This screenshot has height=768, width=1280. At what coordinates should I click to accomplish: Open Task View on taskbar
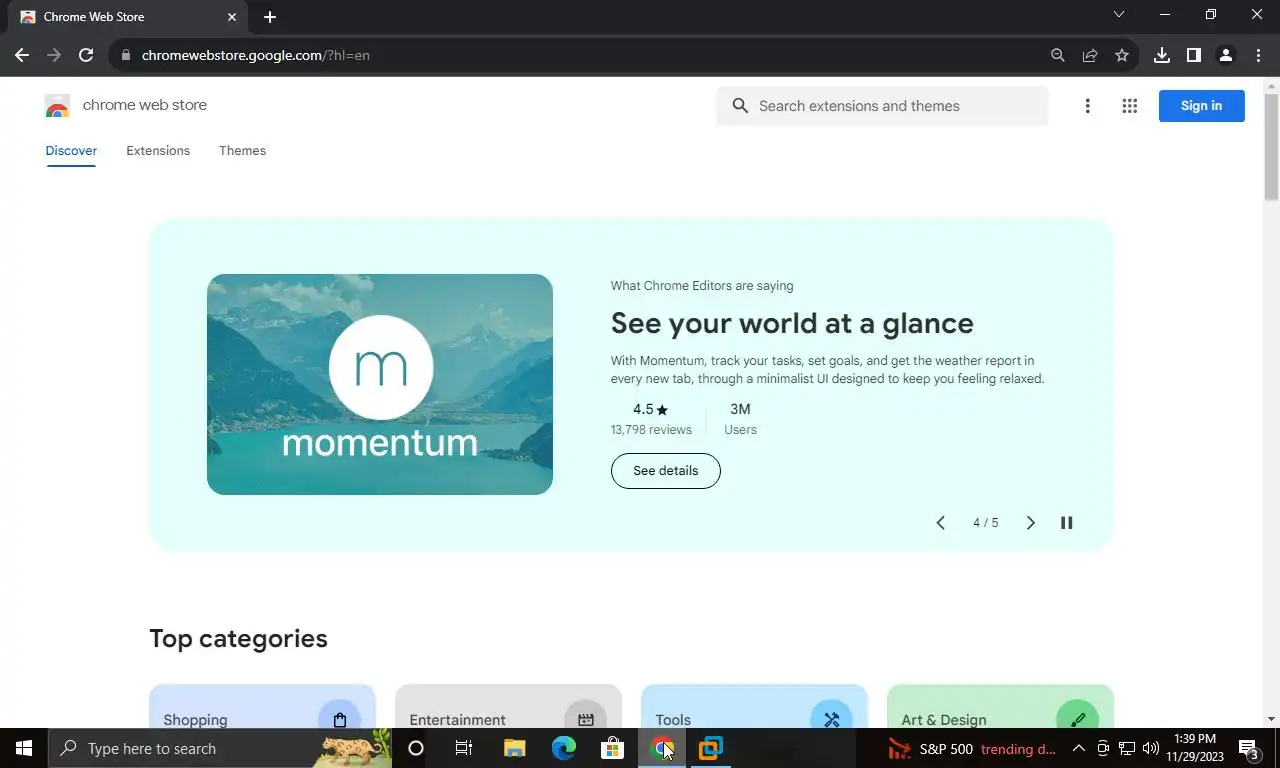click(x=464, y=748)
